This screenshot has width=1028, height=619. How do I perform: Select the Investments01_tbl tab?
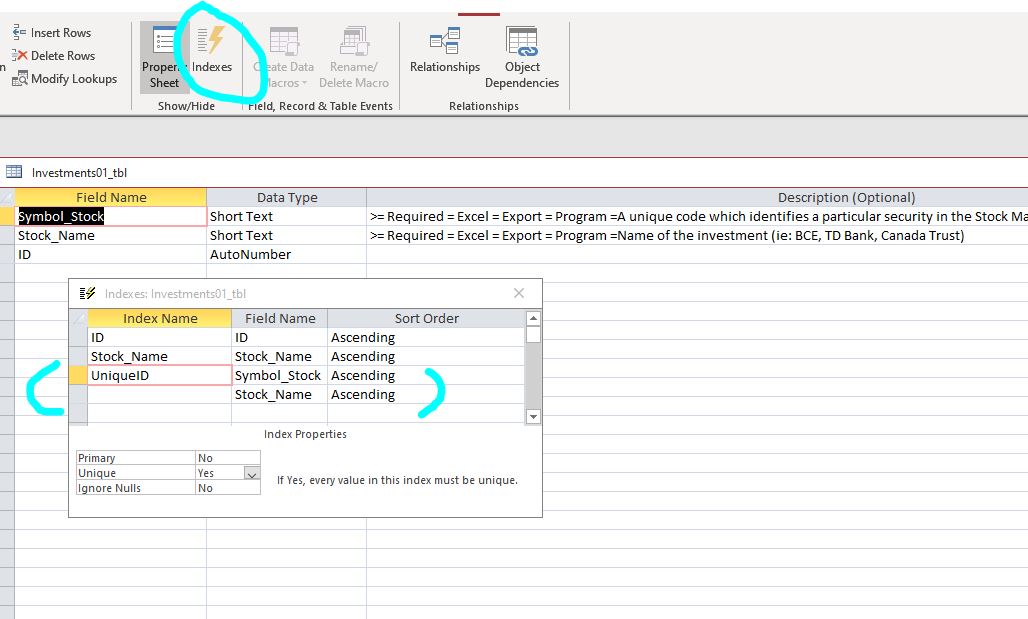(x=79, y=173)
